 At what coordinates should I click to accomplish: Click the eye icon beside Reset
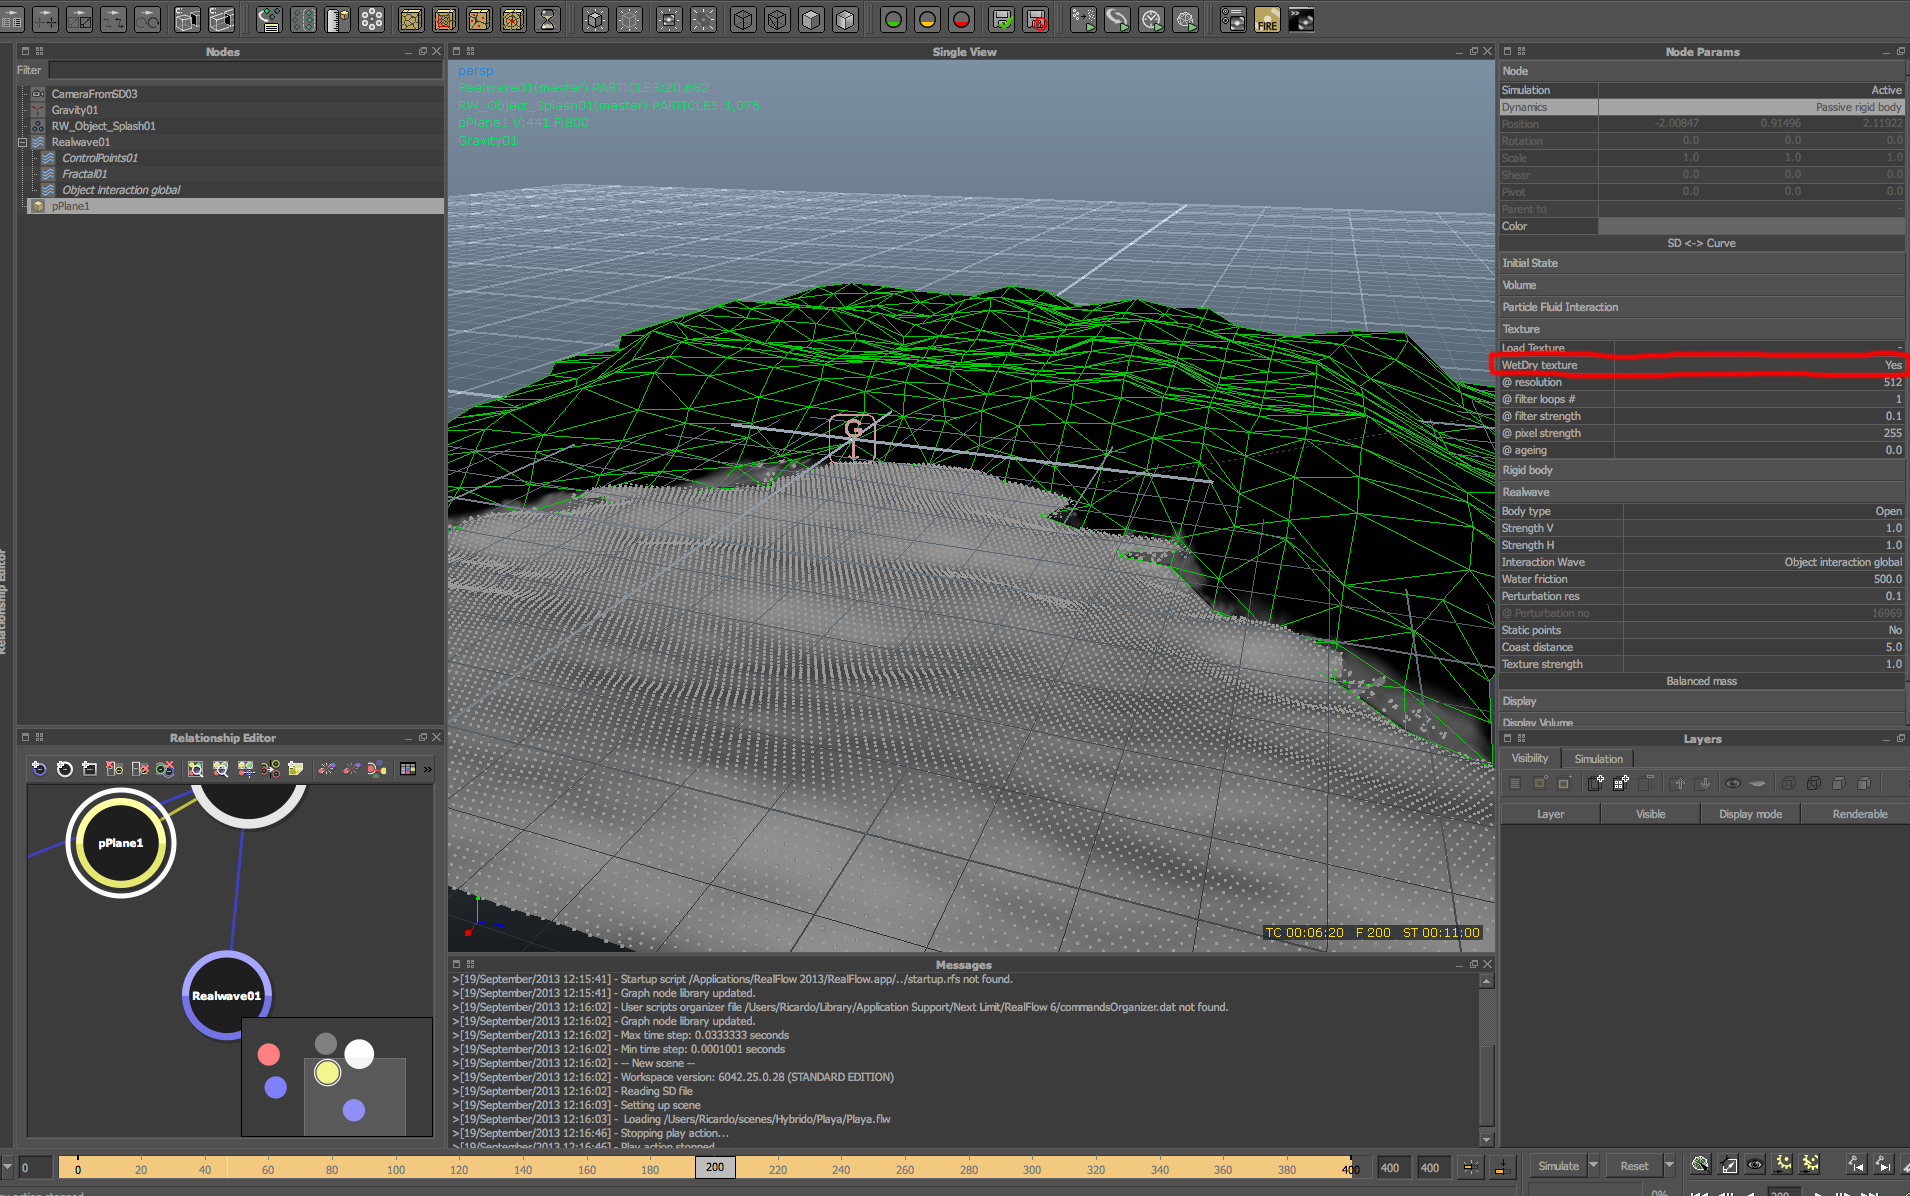(1755, 1165)
